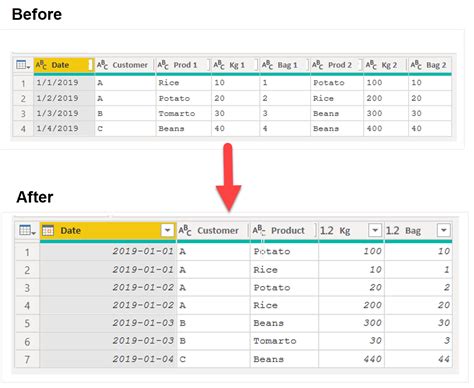474x388 pixels.
Task: Click the cell 1/1/2019 in Before table
Action: click(64, 83)
